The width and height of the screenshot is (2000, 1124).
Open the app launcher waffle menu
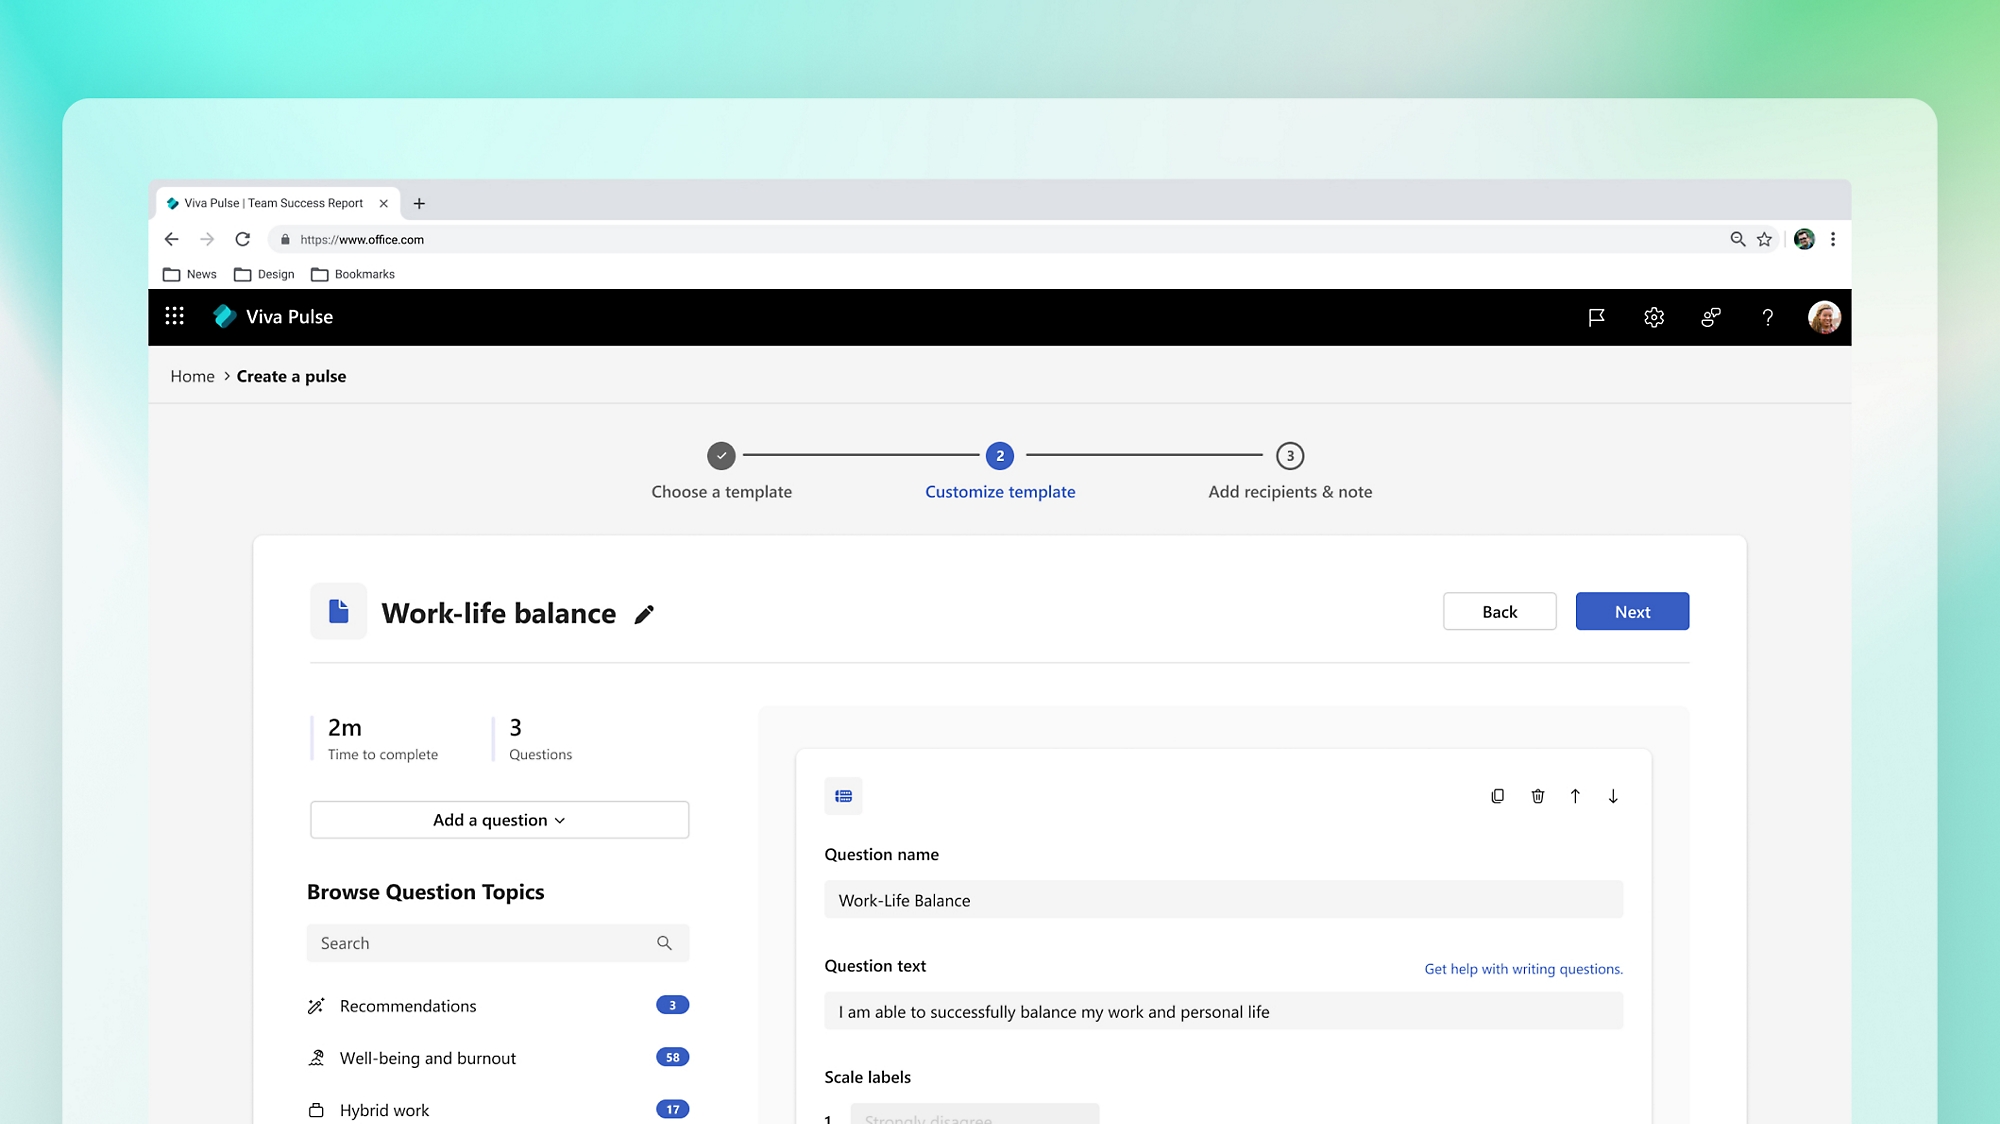[x=174, y=316]
